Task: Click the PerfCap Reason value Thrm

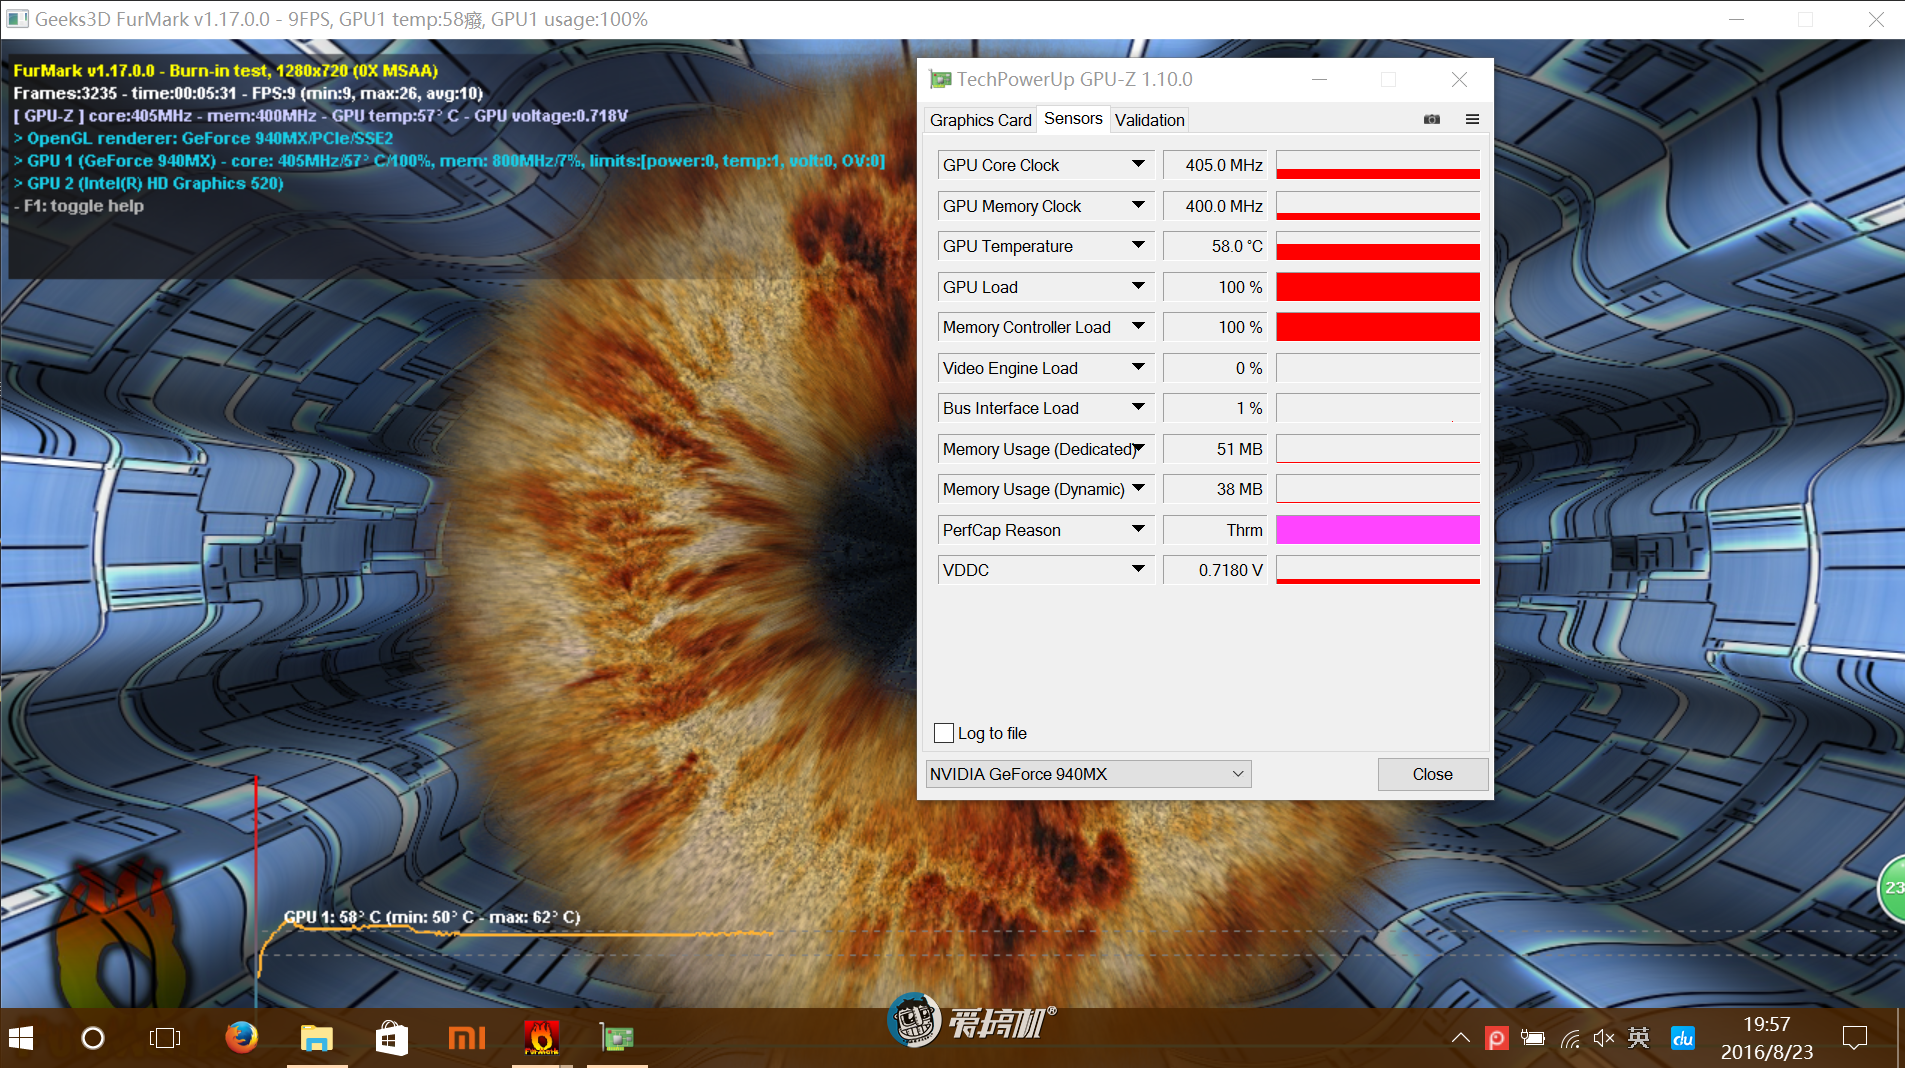Action: point(1215,530)
